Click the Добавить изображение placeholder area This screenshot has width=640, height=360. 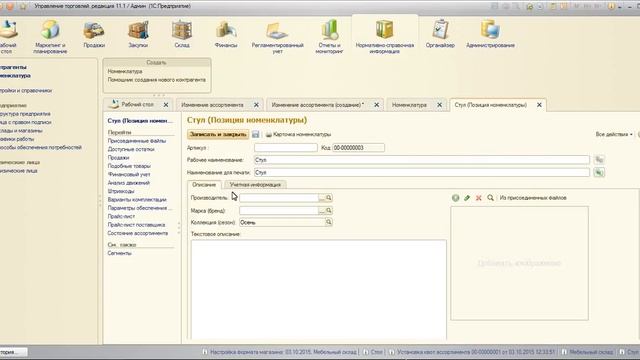point(519,263)
